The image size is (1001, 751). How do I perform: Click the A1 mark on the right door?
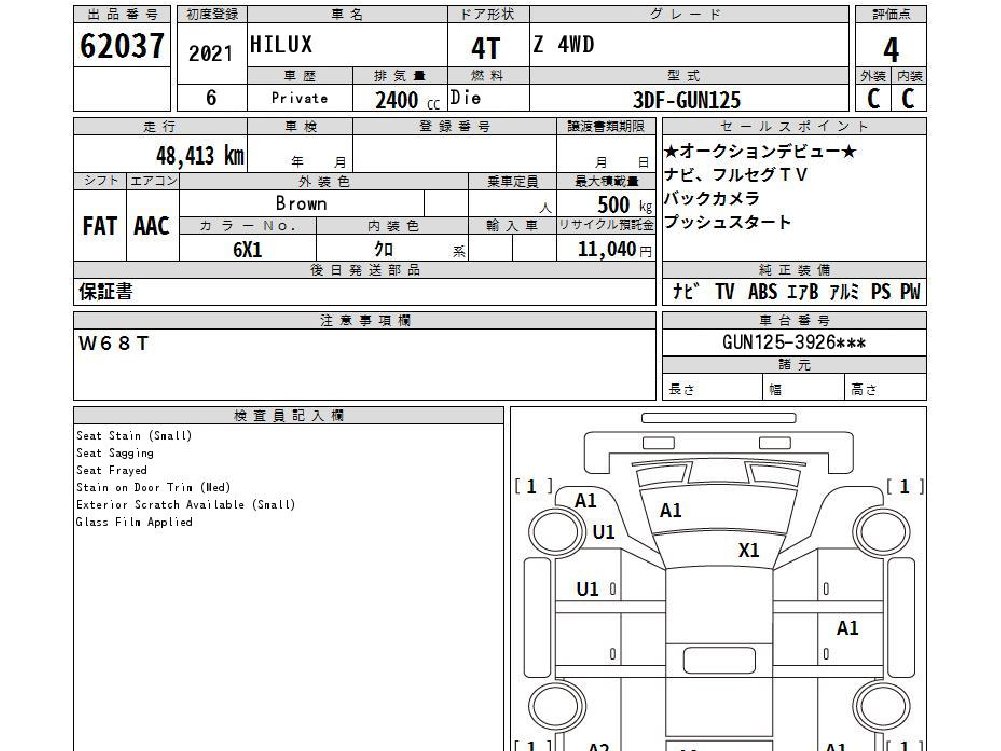tap(848, 628)
